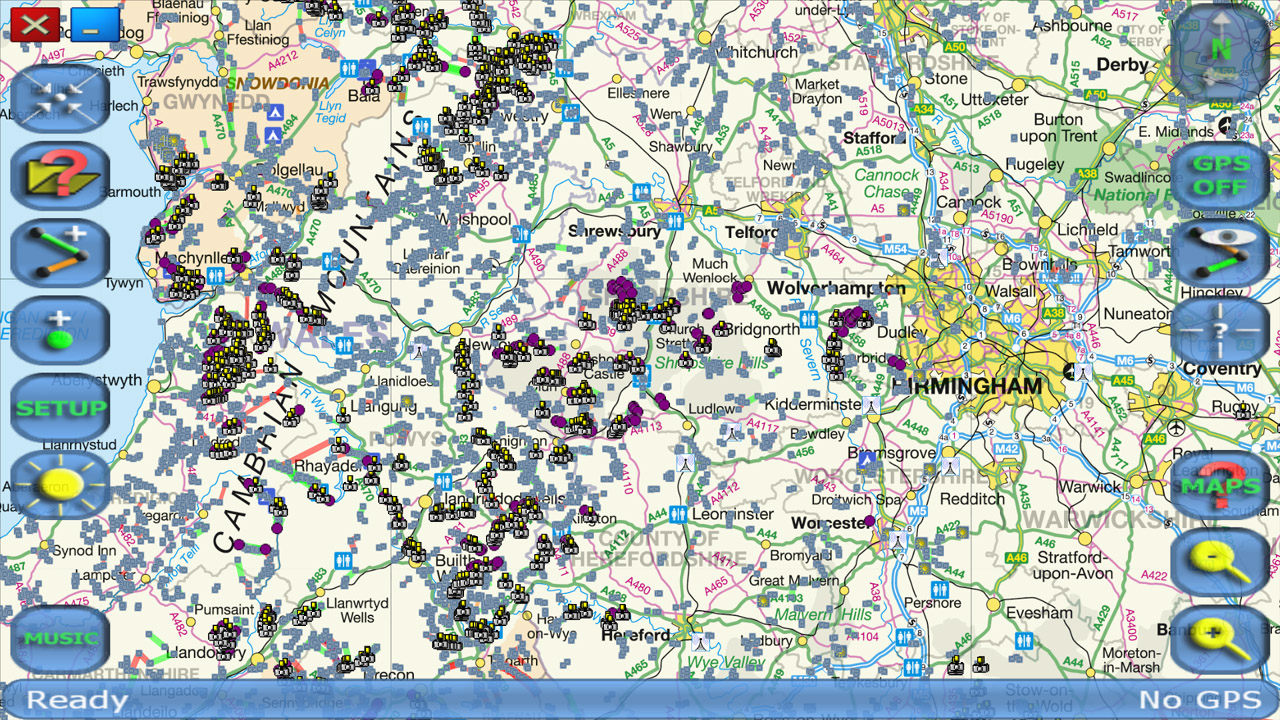Click the Shrewsbury town label

pyautogui.click(x=615, y=231)
